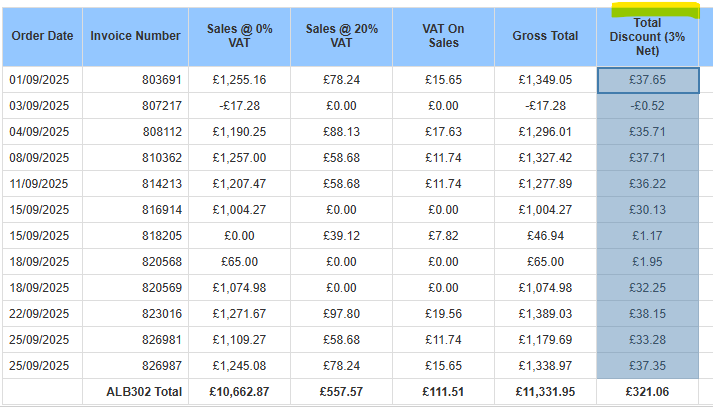Select the negative discount cell -£0.52
The width and height of the screenshot is (713, 407).
[x=647, y=106]
